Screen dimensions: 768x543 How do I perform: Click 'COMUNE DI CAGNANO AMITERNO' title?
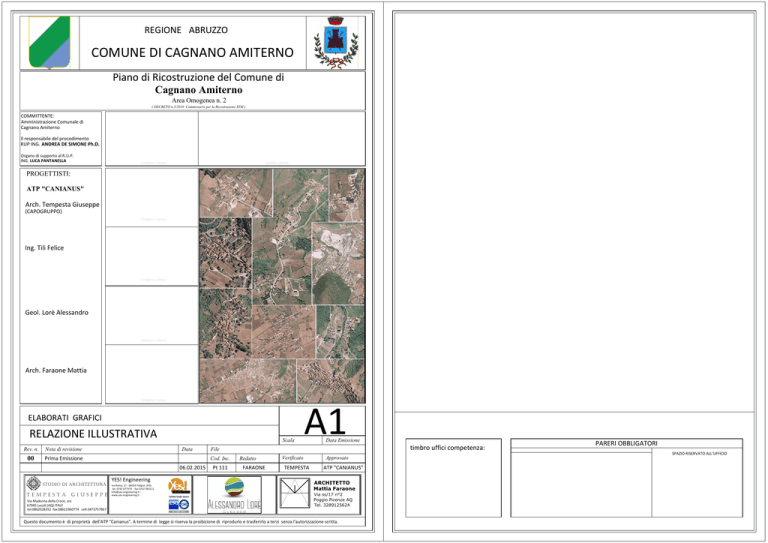(x=192, y=52)
